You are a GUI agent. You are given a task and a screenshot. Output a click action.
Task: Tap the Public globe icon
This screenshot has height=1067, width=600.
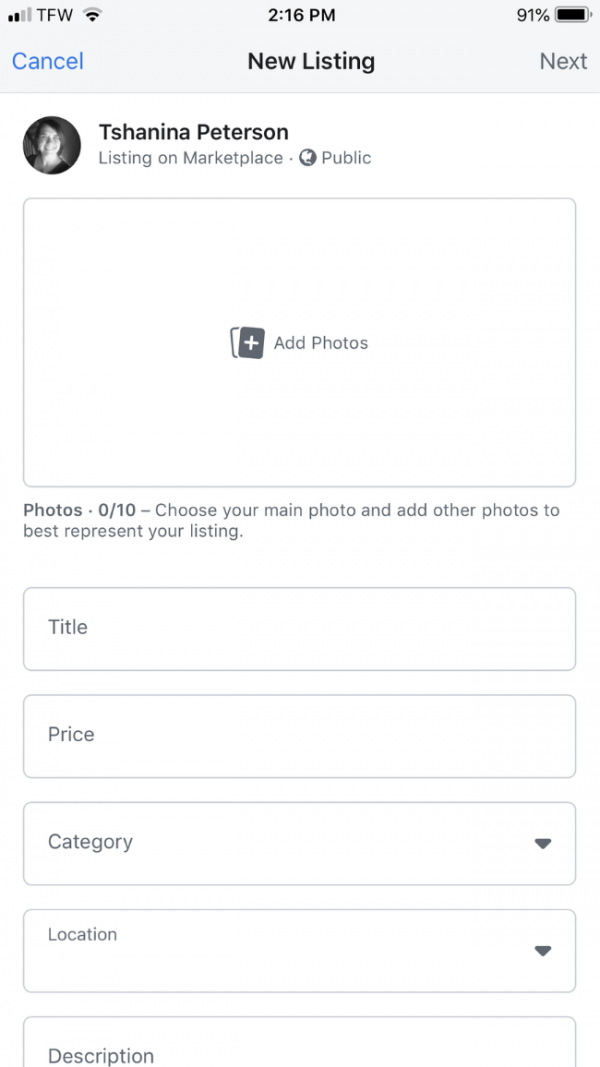(307, 158)
